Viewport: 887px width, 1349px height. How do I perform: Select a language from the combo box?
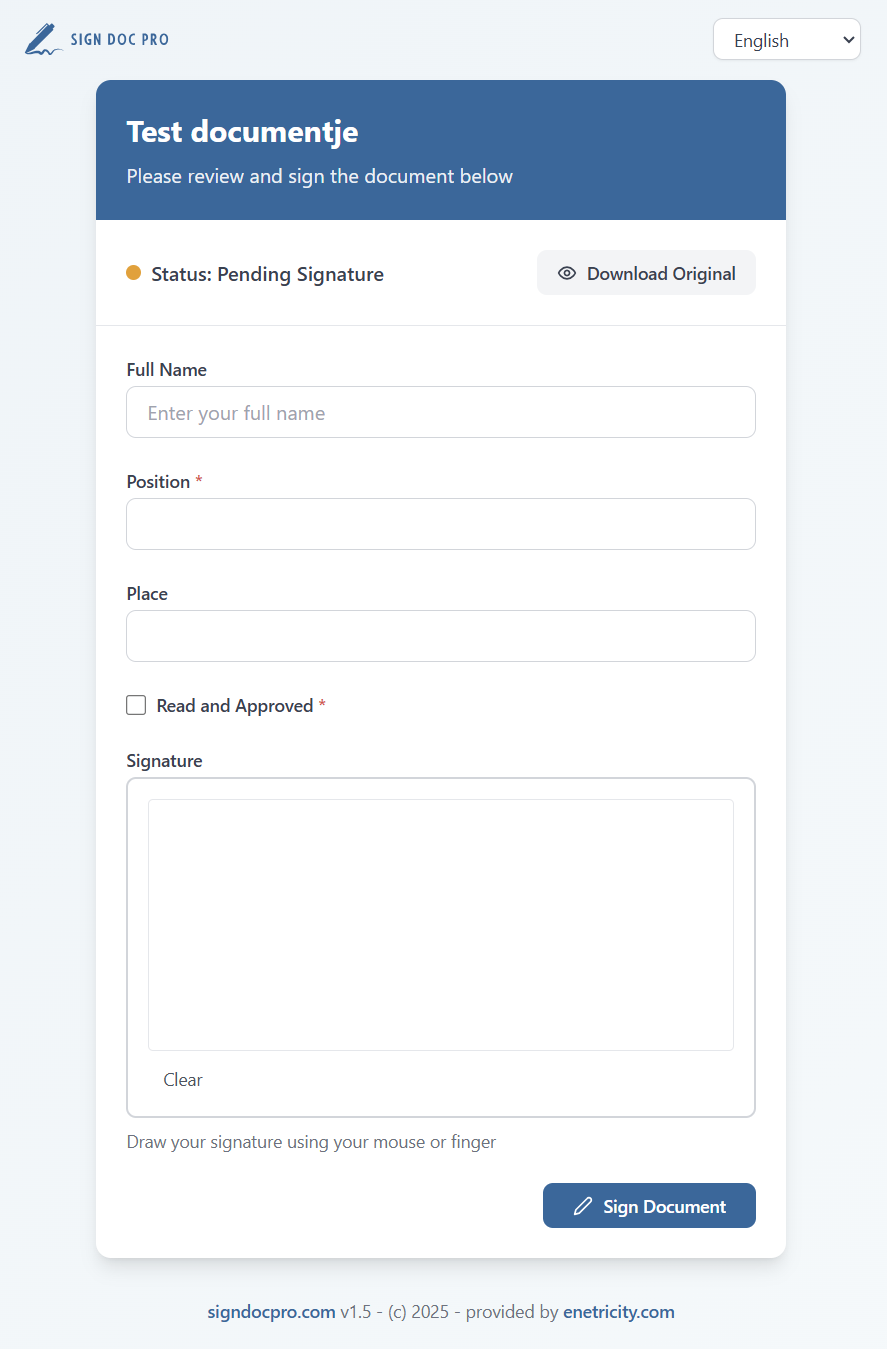click(787, 39)
